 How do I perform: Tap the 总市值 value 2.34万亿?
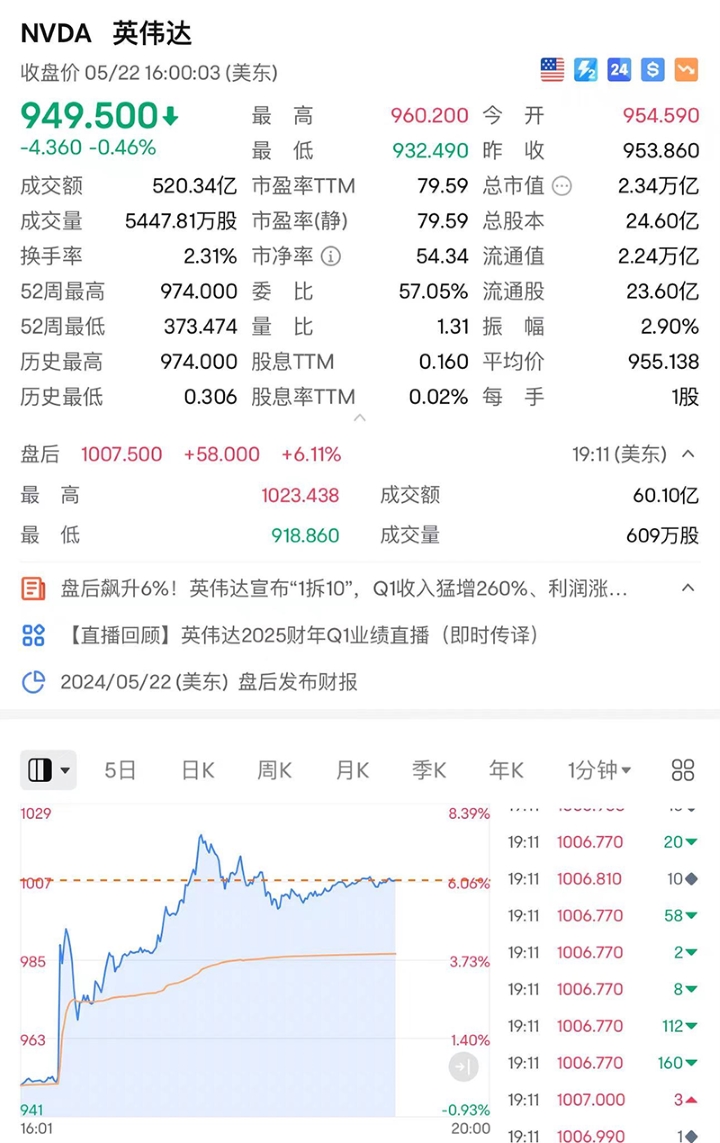point(659,186)
